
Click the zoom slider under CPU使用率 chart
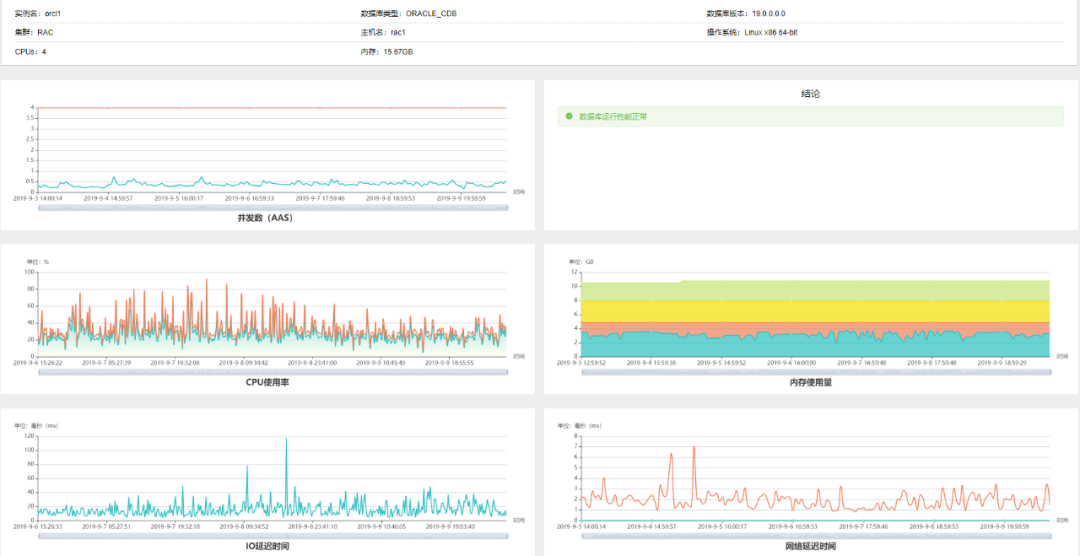[x=273, y=372]
